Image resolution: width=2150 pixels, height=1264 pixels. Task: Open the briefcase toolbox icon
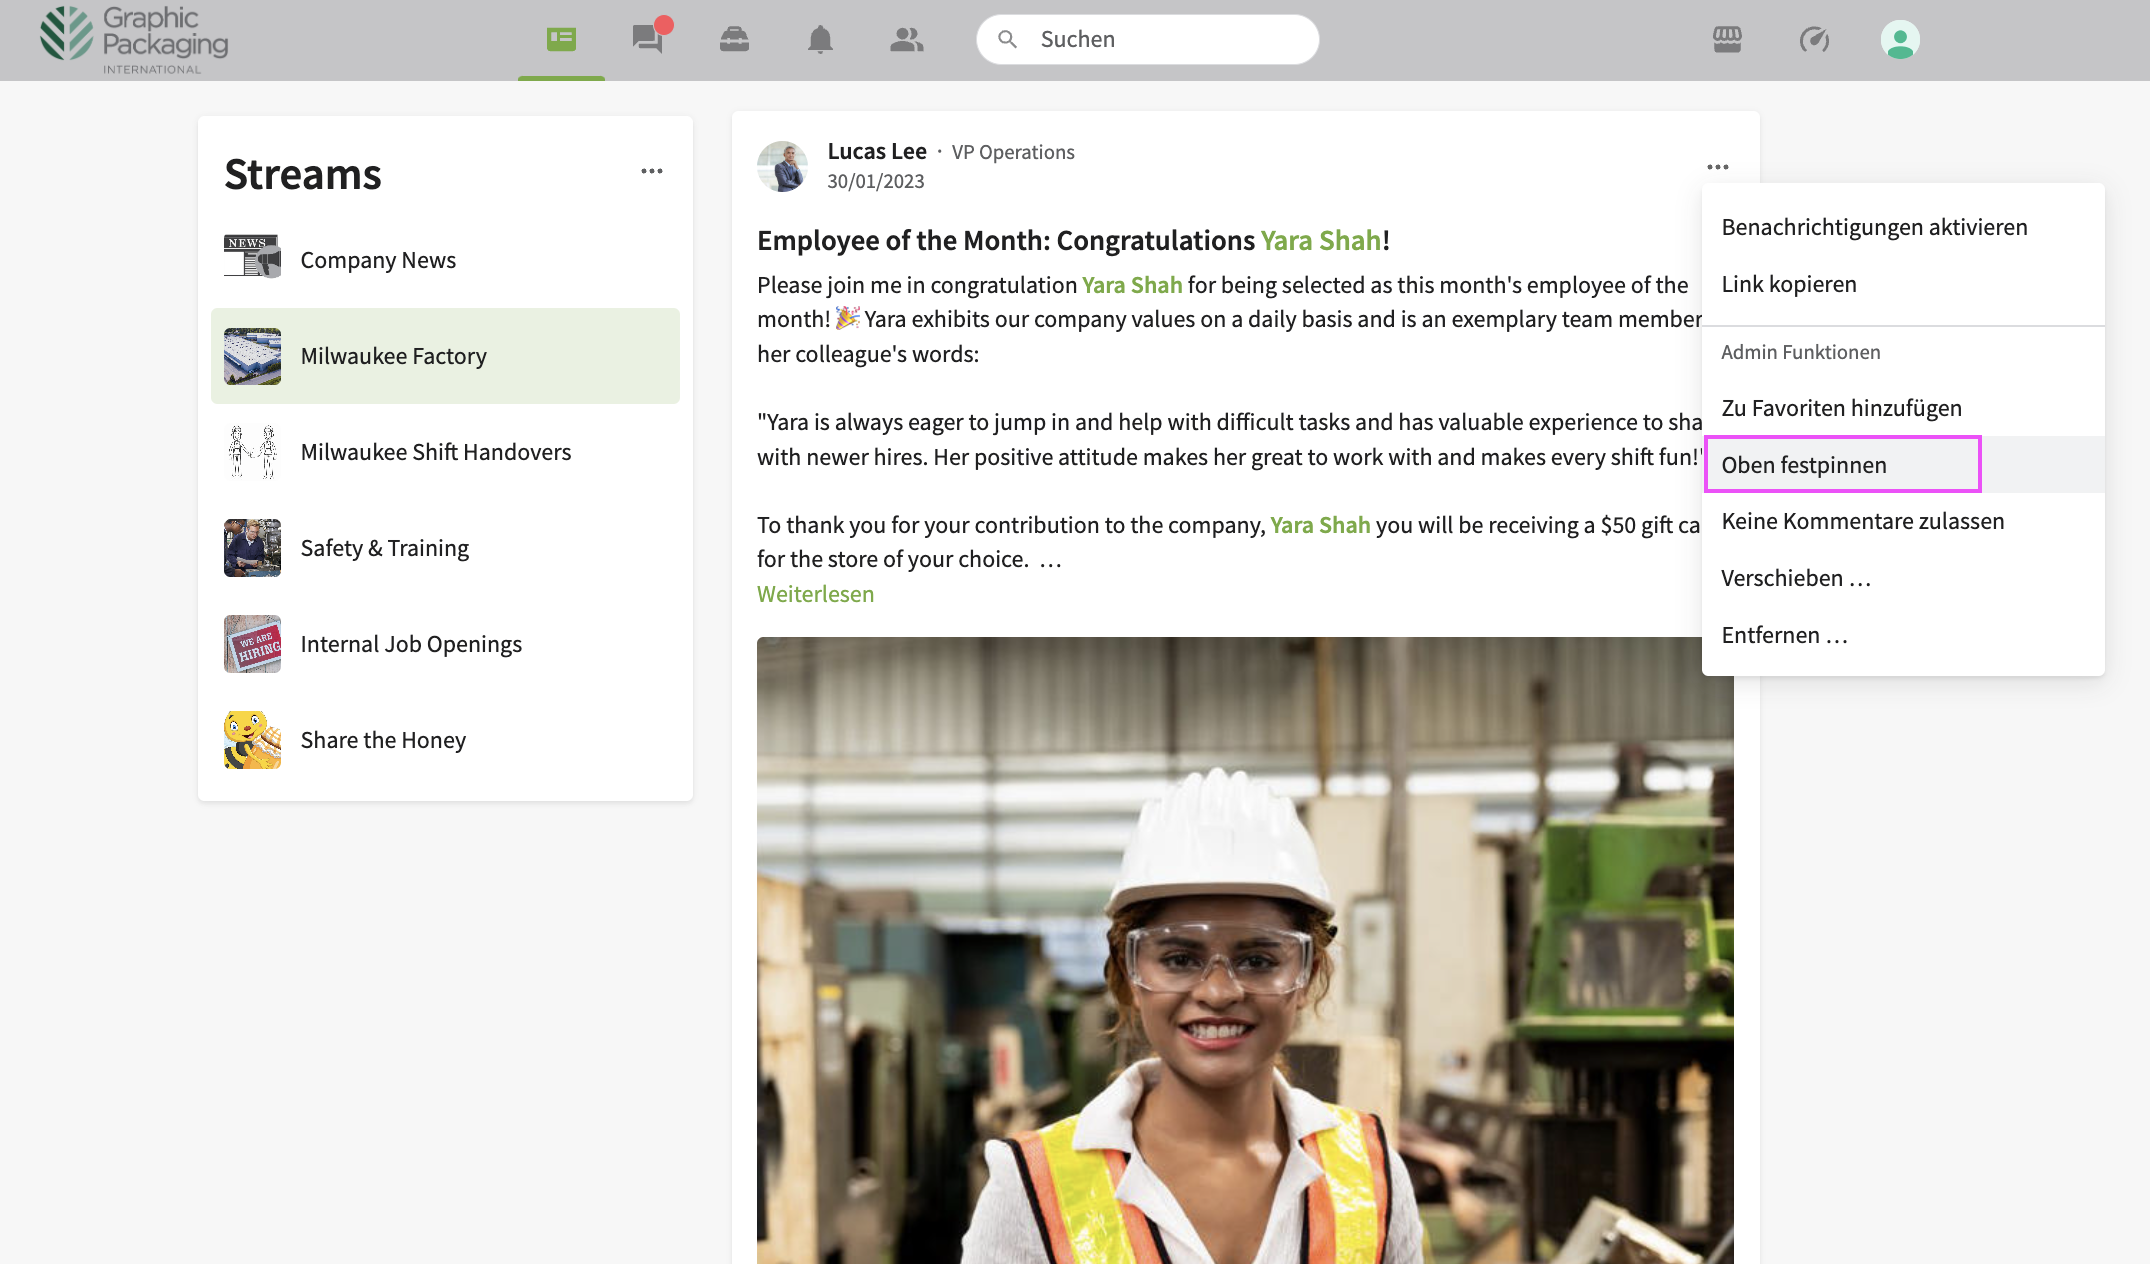click(x=734, y=39)
